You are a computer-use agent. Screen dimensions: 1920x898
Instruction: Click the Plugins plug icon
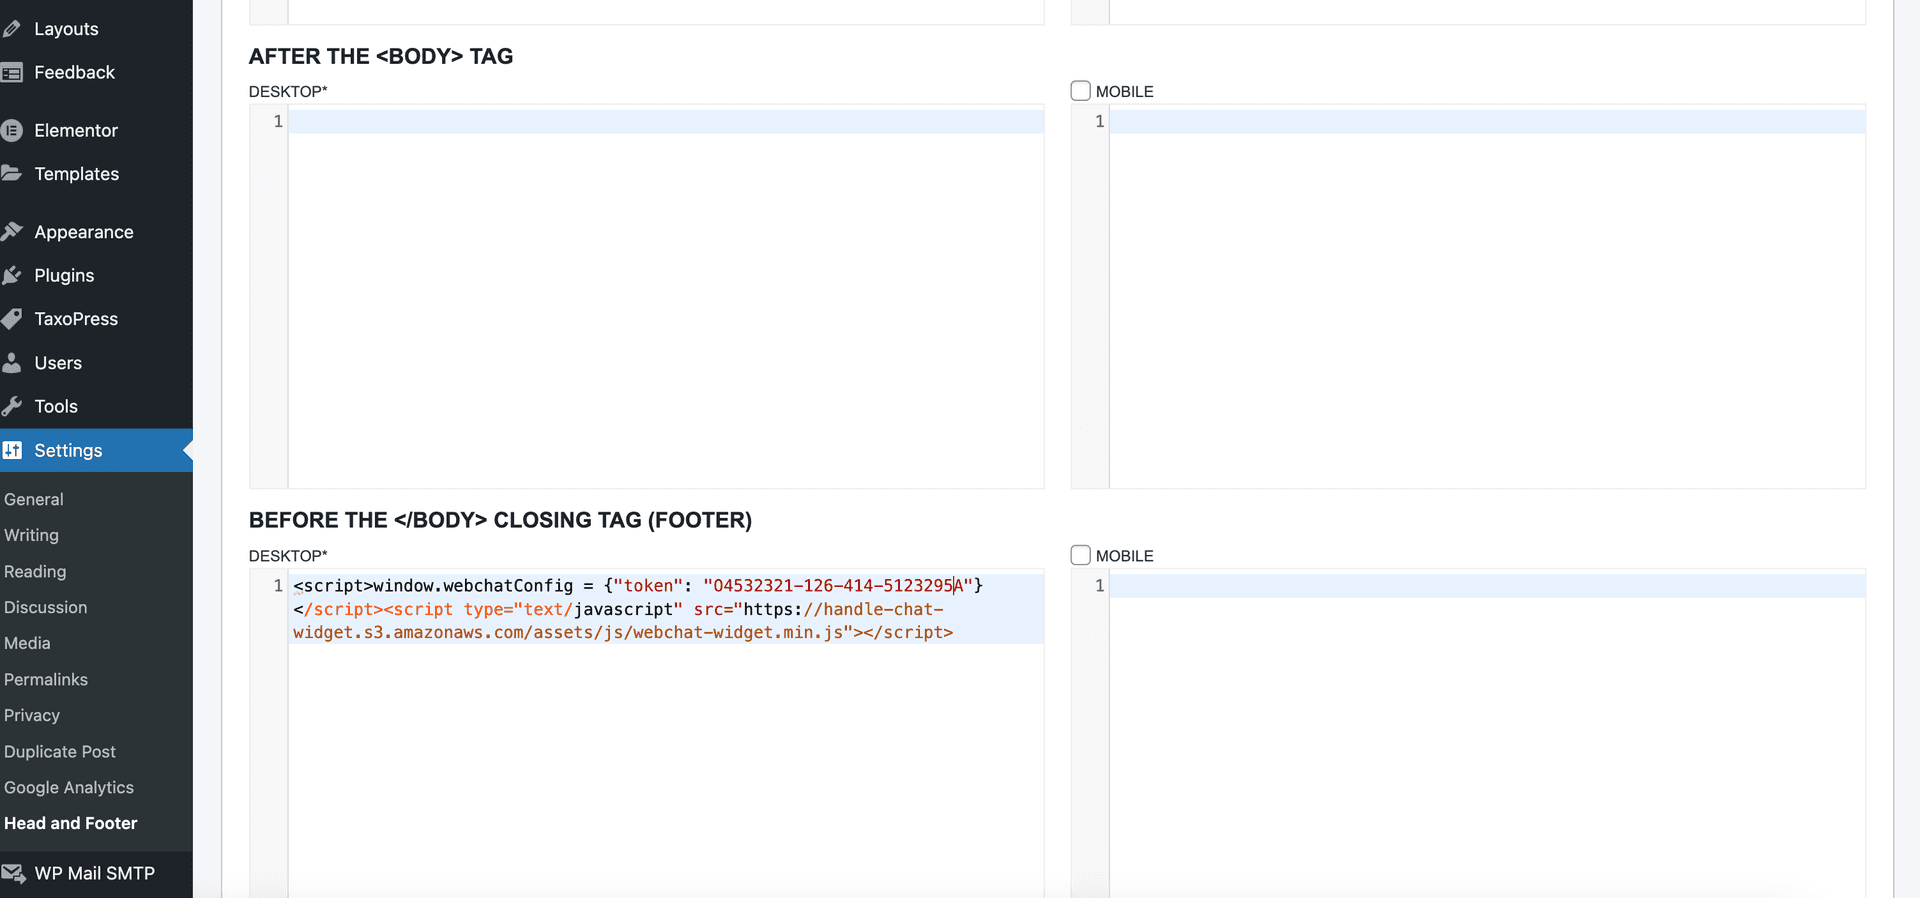12,275
